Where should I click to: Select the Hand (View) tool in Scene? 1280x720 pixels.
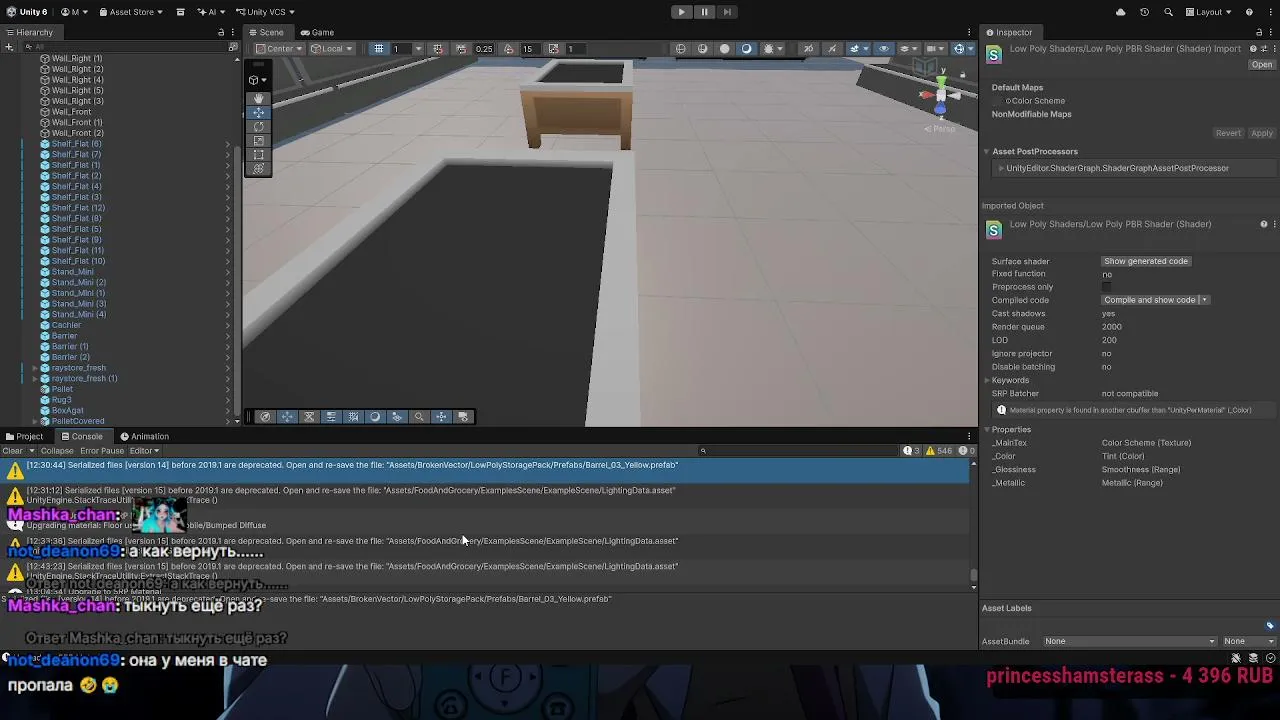[258, 98]
